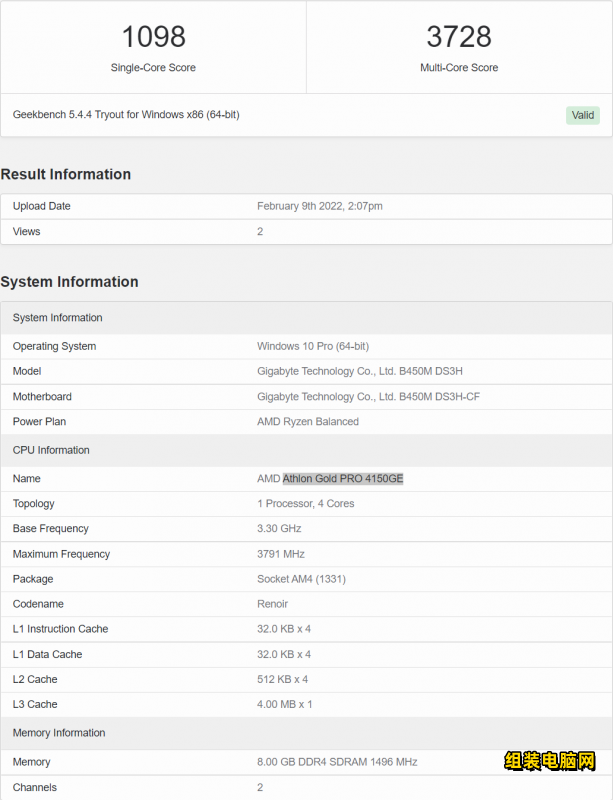Viewport: 613px width, 800px height.
Task: Click the Package label
Action: [33, 579]
